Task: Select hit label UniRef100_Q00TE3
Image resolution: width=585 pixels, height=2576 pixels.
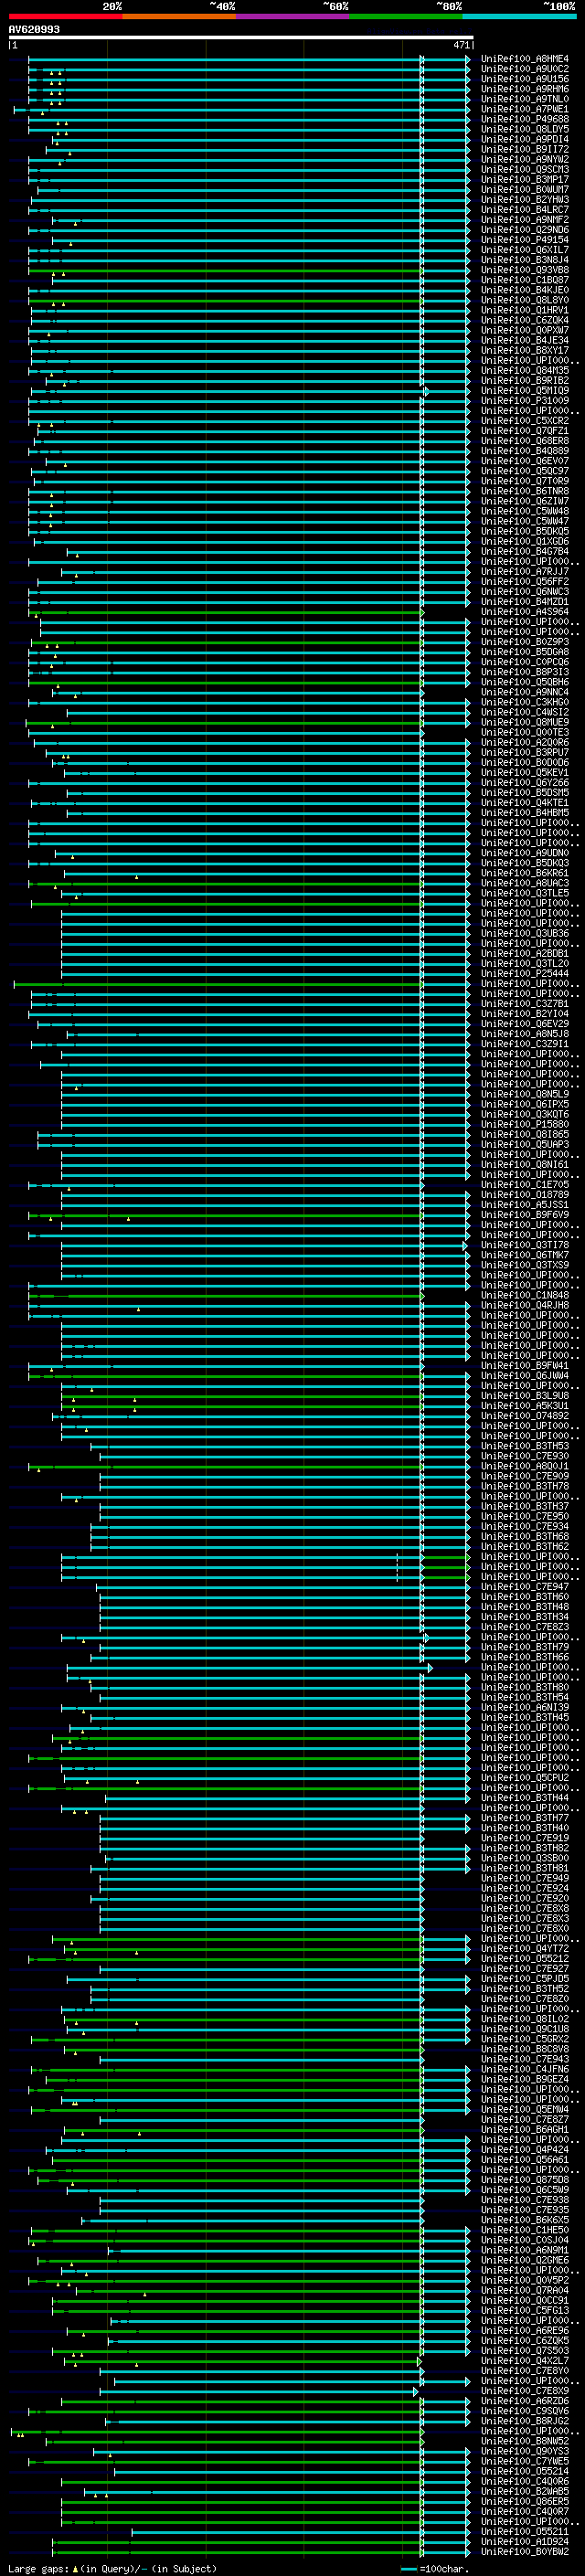Action: [524, 733]
